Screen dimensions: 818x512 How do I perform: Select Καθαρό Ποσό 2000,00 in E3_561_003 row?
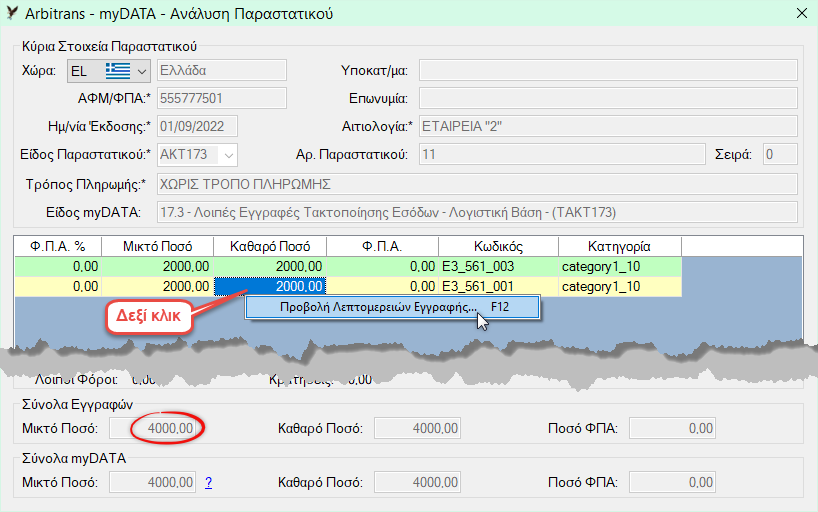coord(270,267)
